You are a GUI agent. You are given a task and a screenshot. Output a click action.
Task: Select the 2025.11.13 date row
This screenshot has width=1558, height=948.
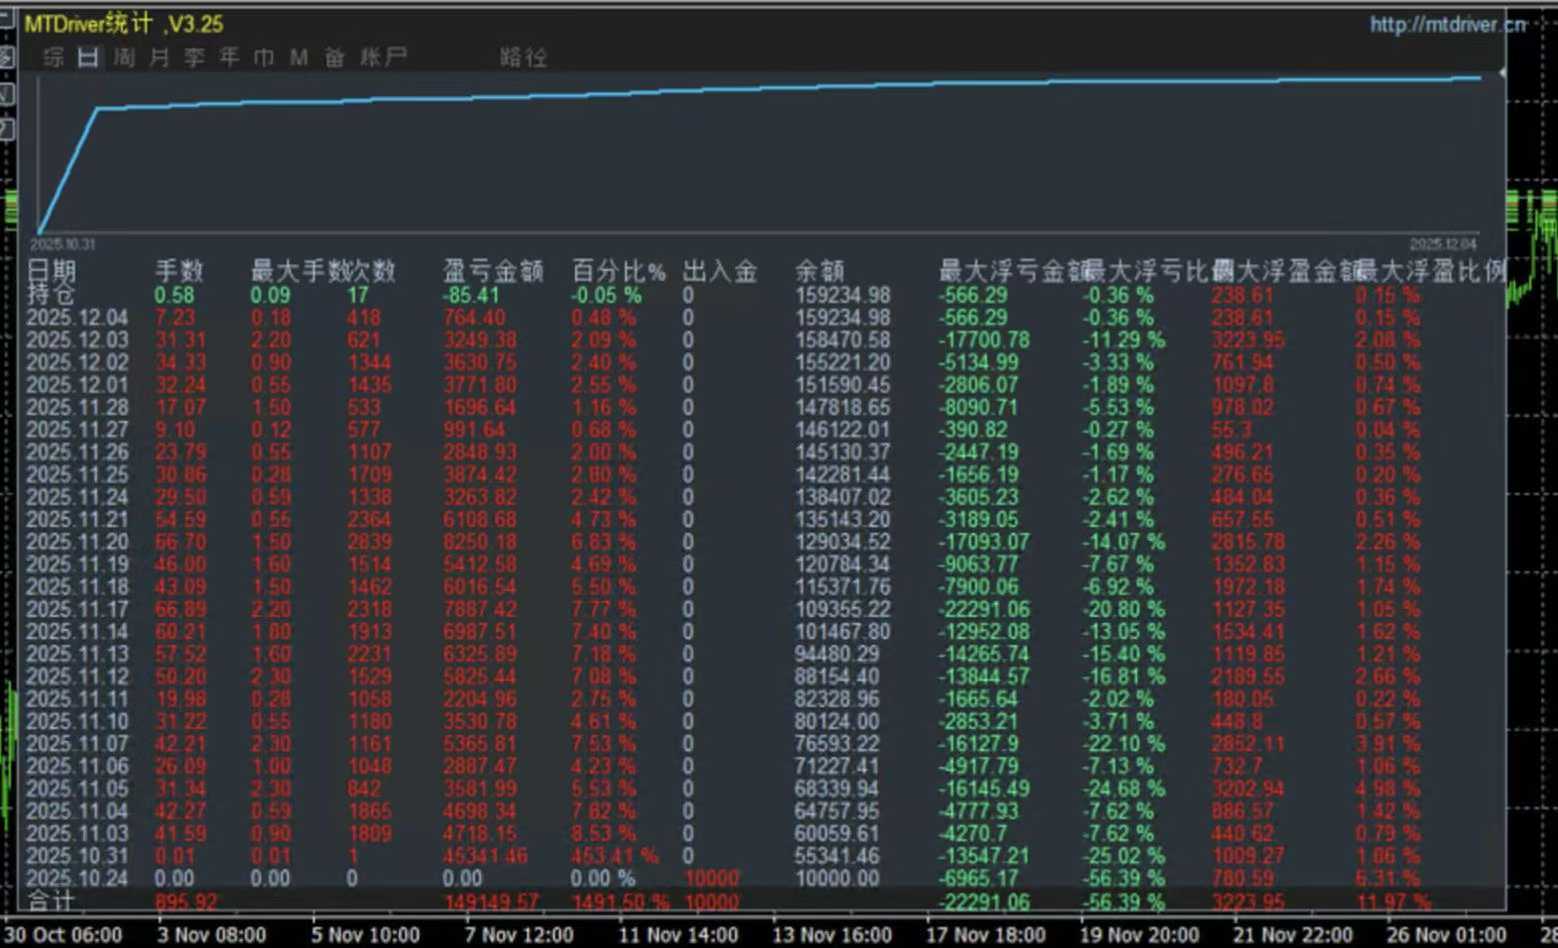point(77,655)
